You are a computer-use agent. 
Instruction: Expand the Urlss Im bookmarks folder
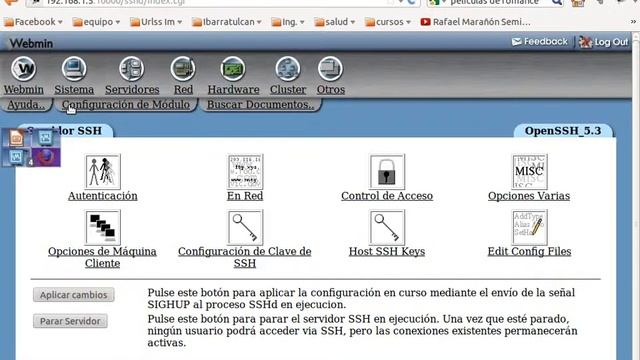coord(156,22)
